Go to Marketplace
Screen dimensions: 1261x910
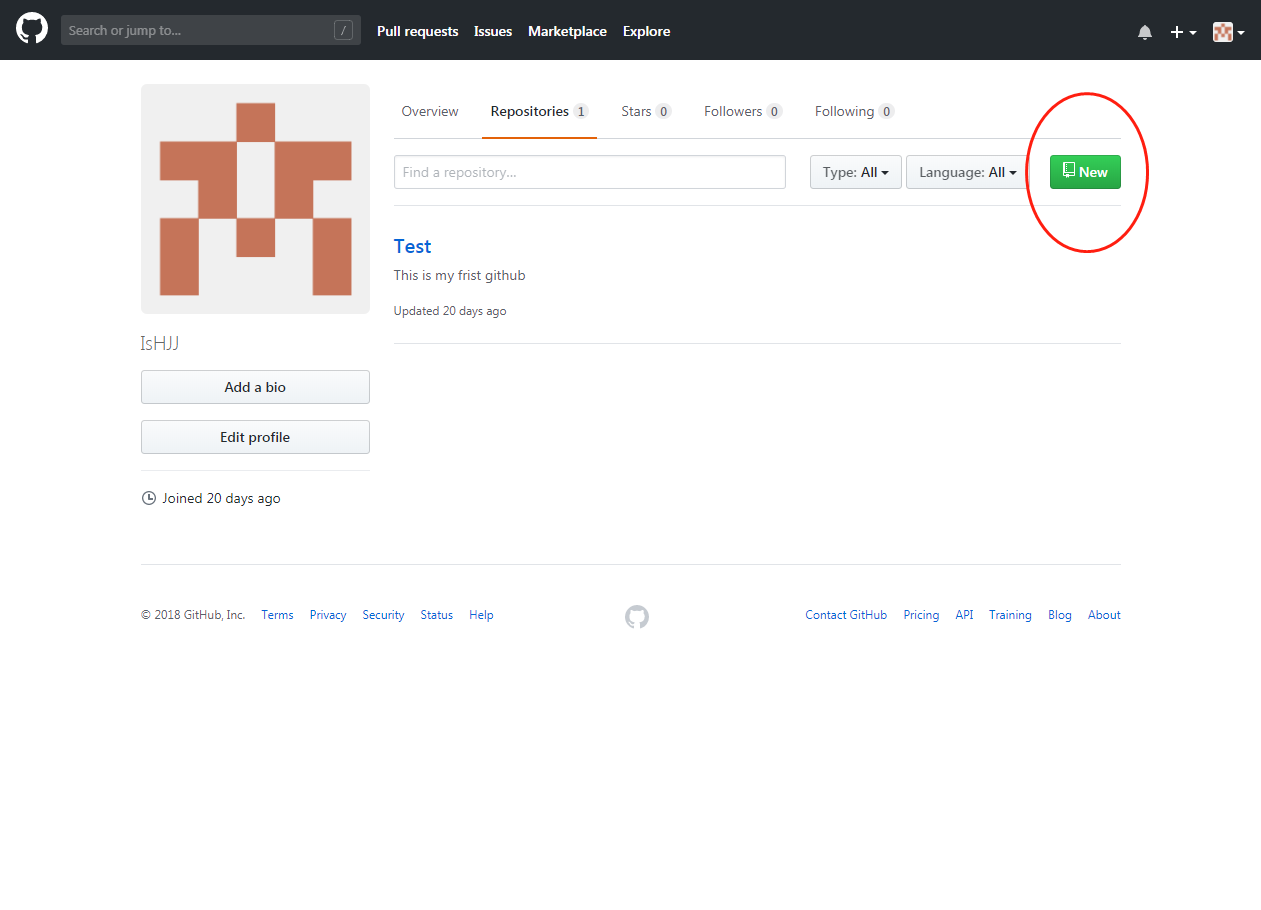click(567, 31)
